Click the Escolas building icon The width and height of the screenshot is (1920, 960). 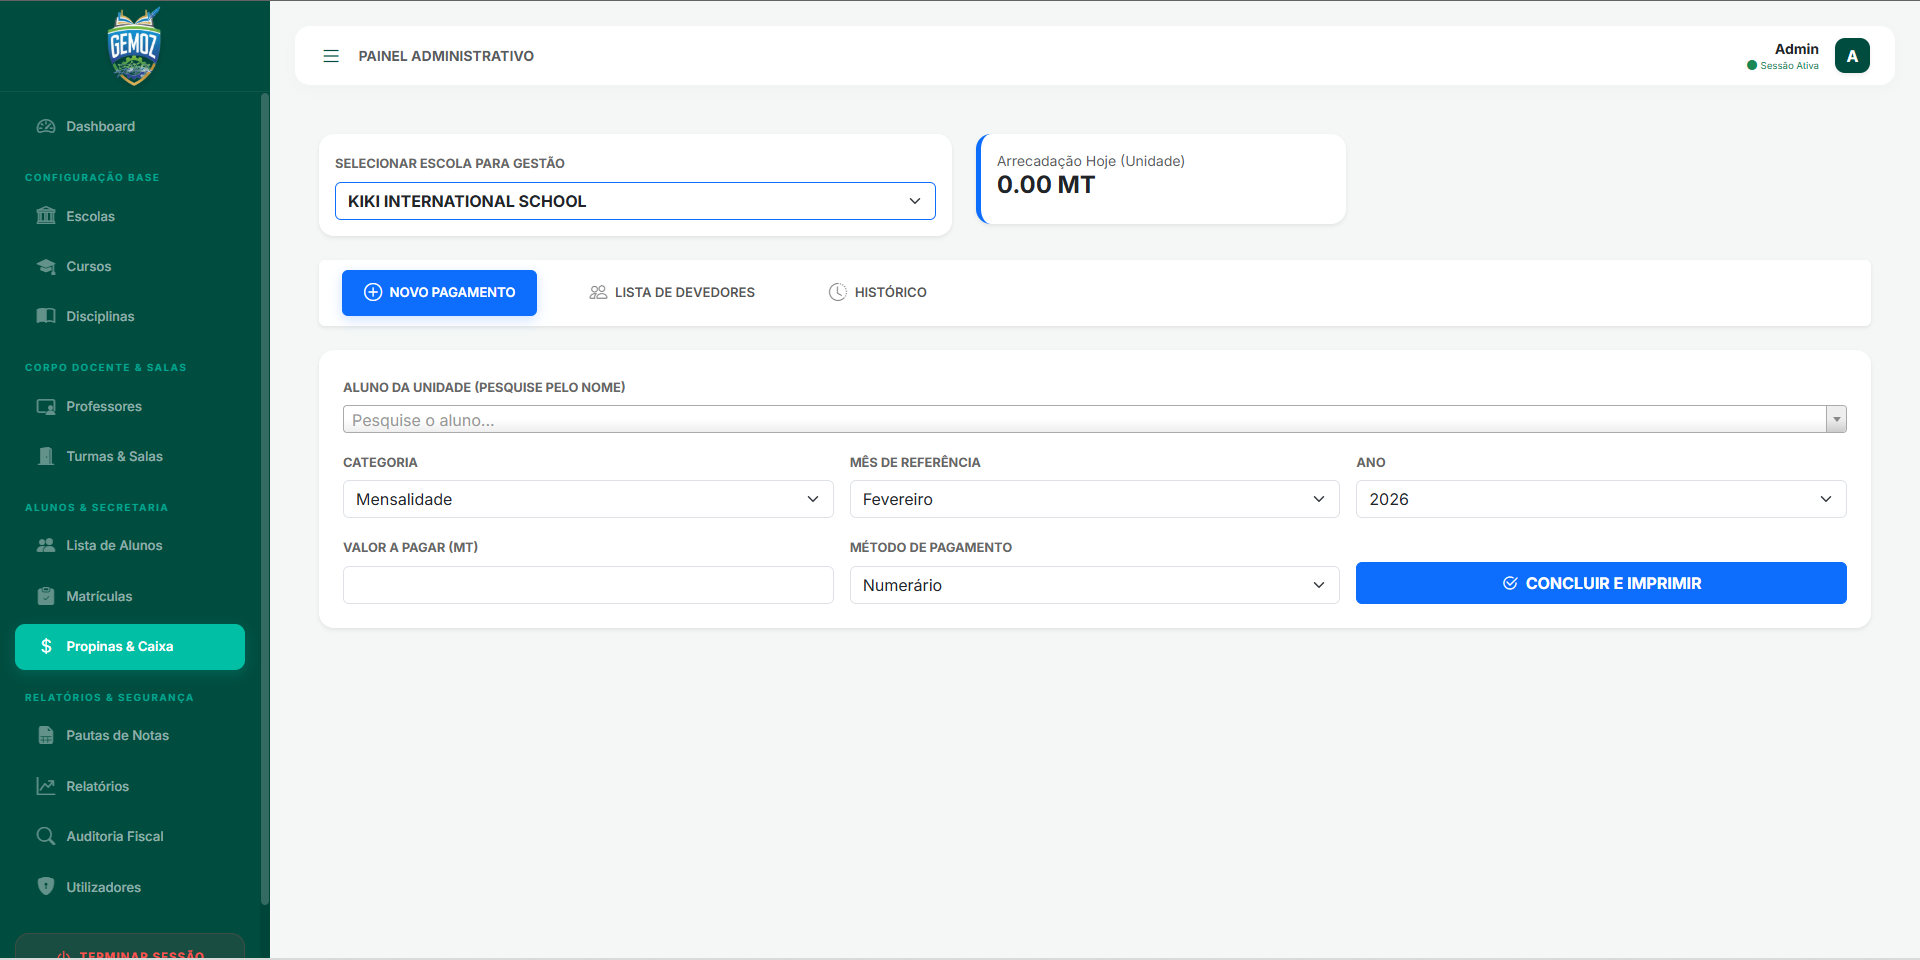point(46,216)
